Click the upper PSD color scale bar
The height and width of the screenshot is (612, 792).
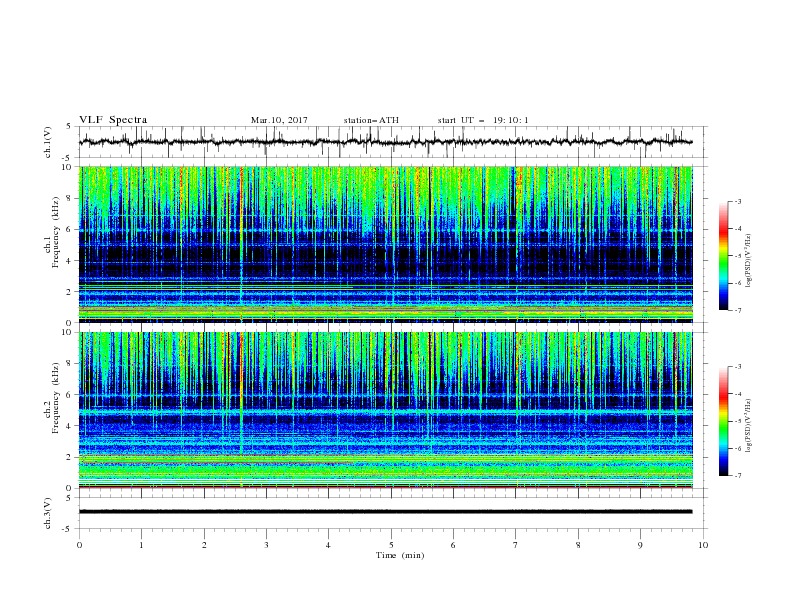point(723,256)
